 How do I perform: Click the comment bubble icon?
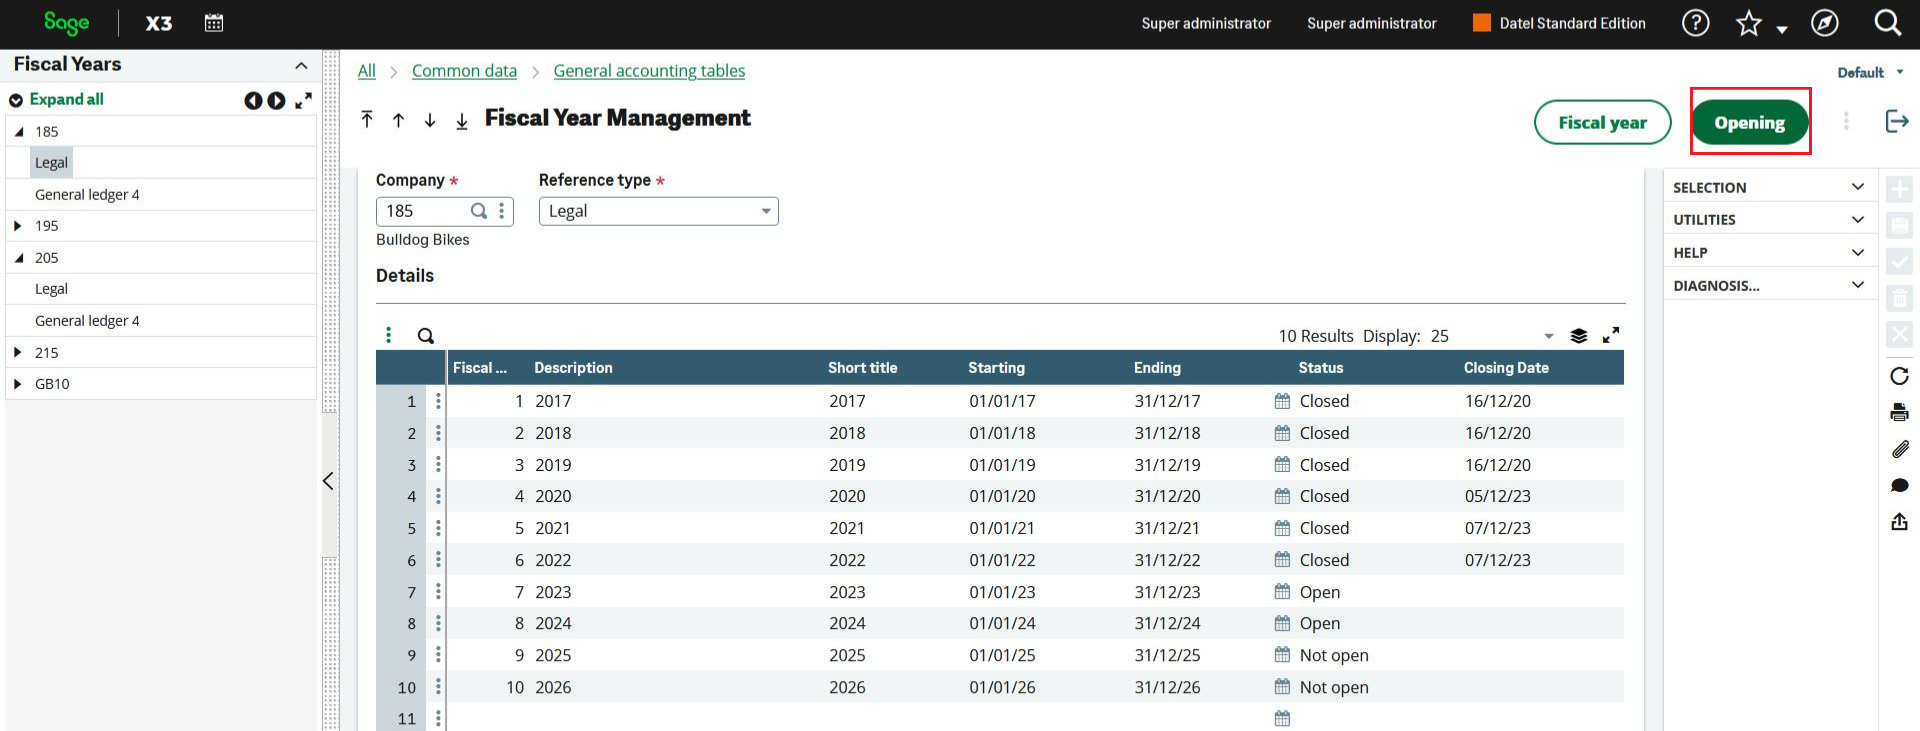tap(1899, 485)
